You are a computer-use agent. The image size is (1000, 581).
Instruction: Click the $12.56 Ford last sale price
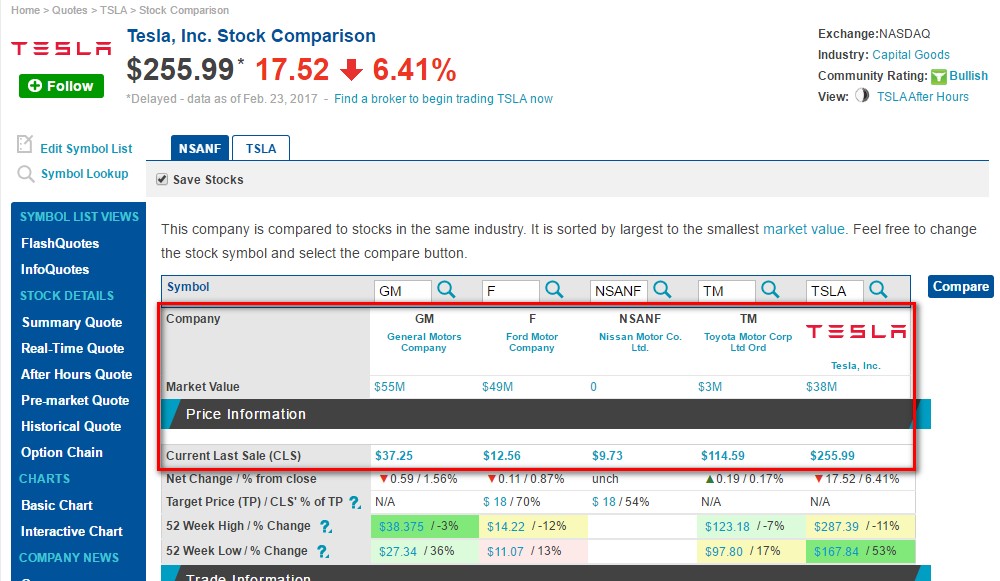pos(501,456)
